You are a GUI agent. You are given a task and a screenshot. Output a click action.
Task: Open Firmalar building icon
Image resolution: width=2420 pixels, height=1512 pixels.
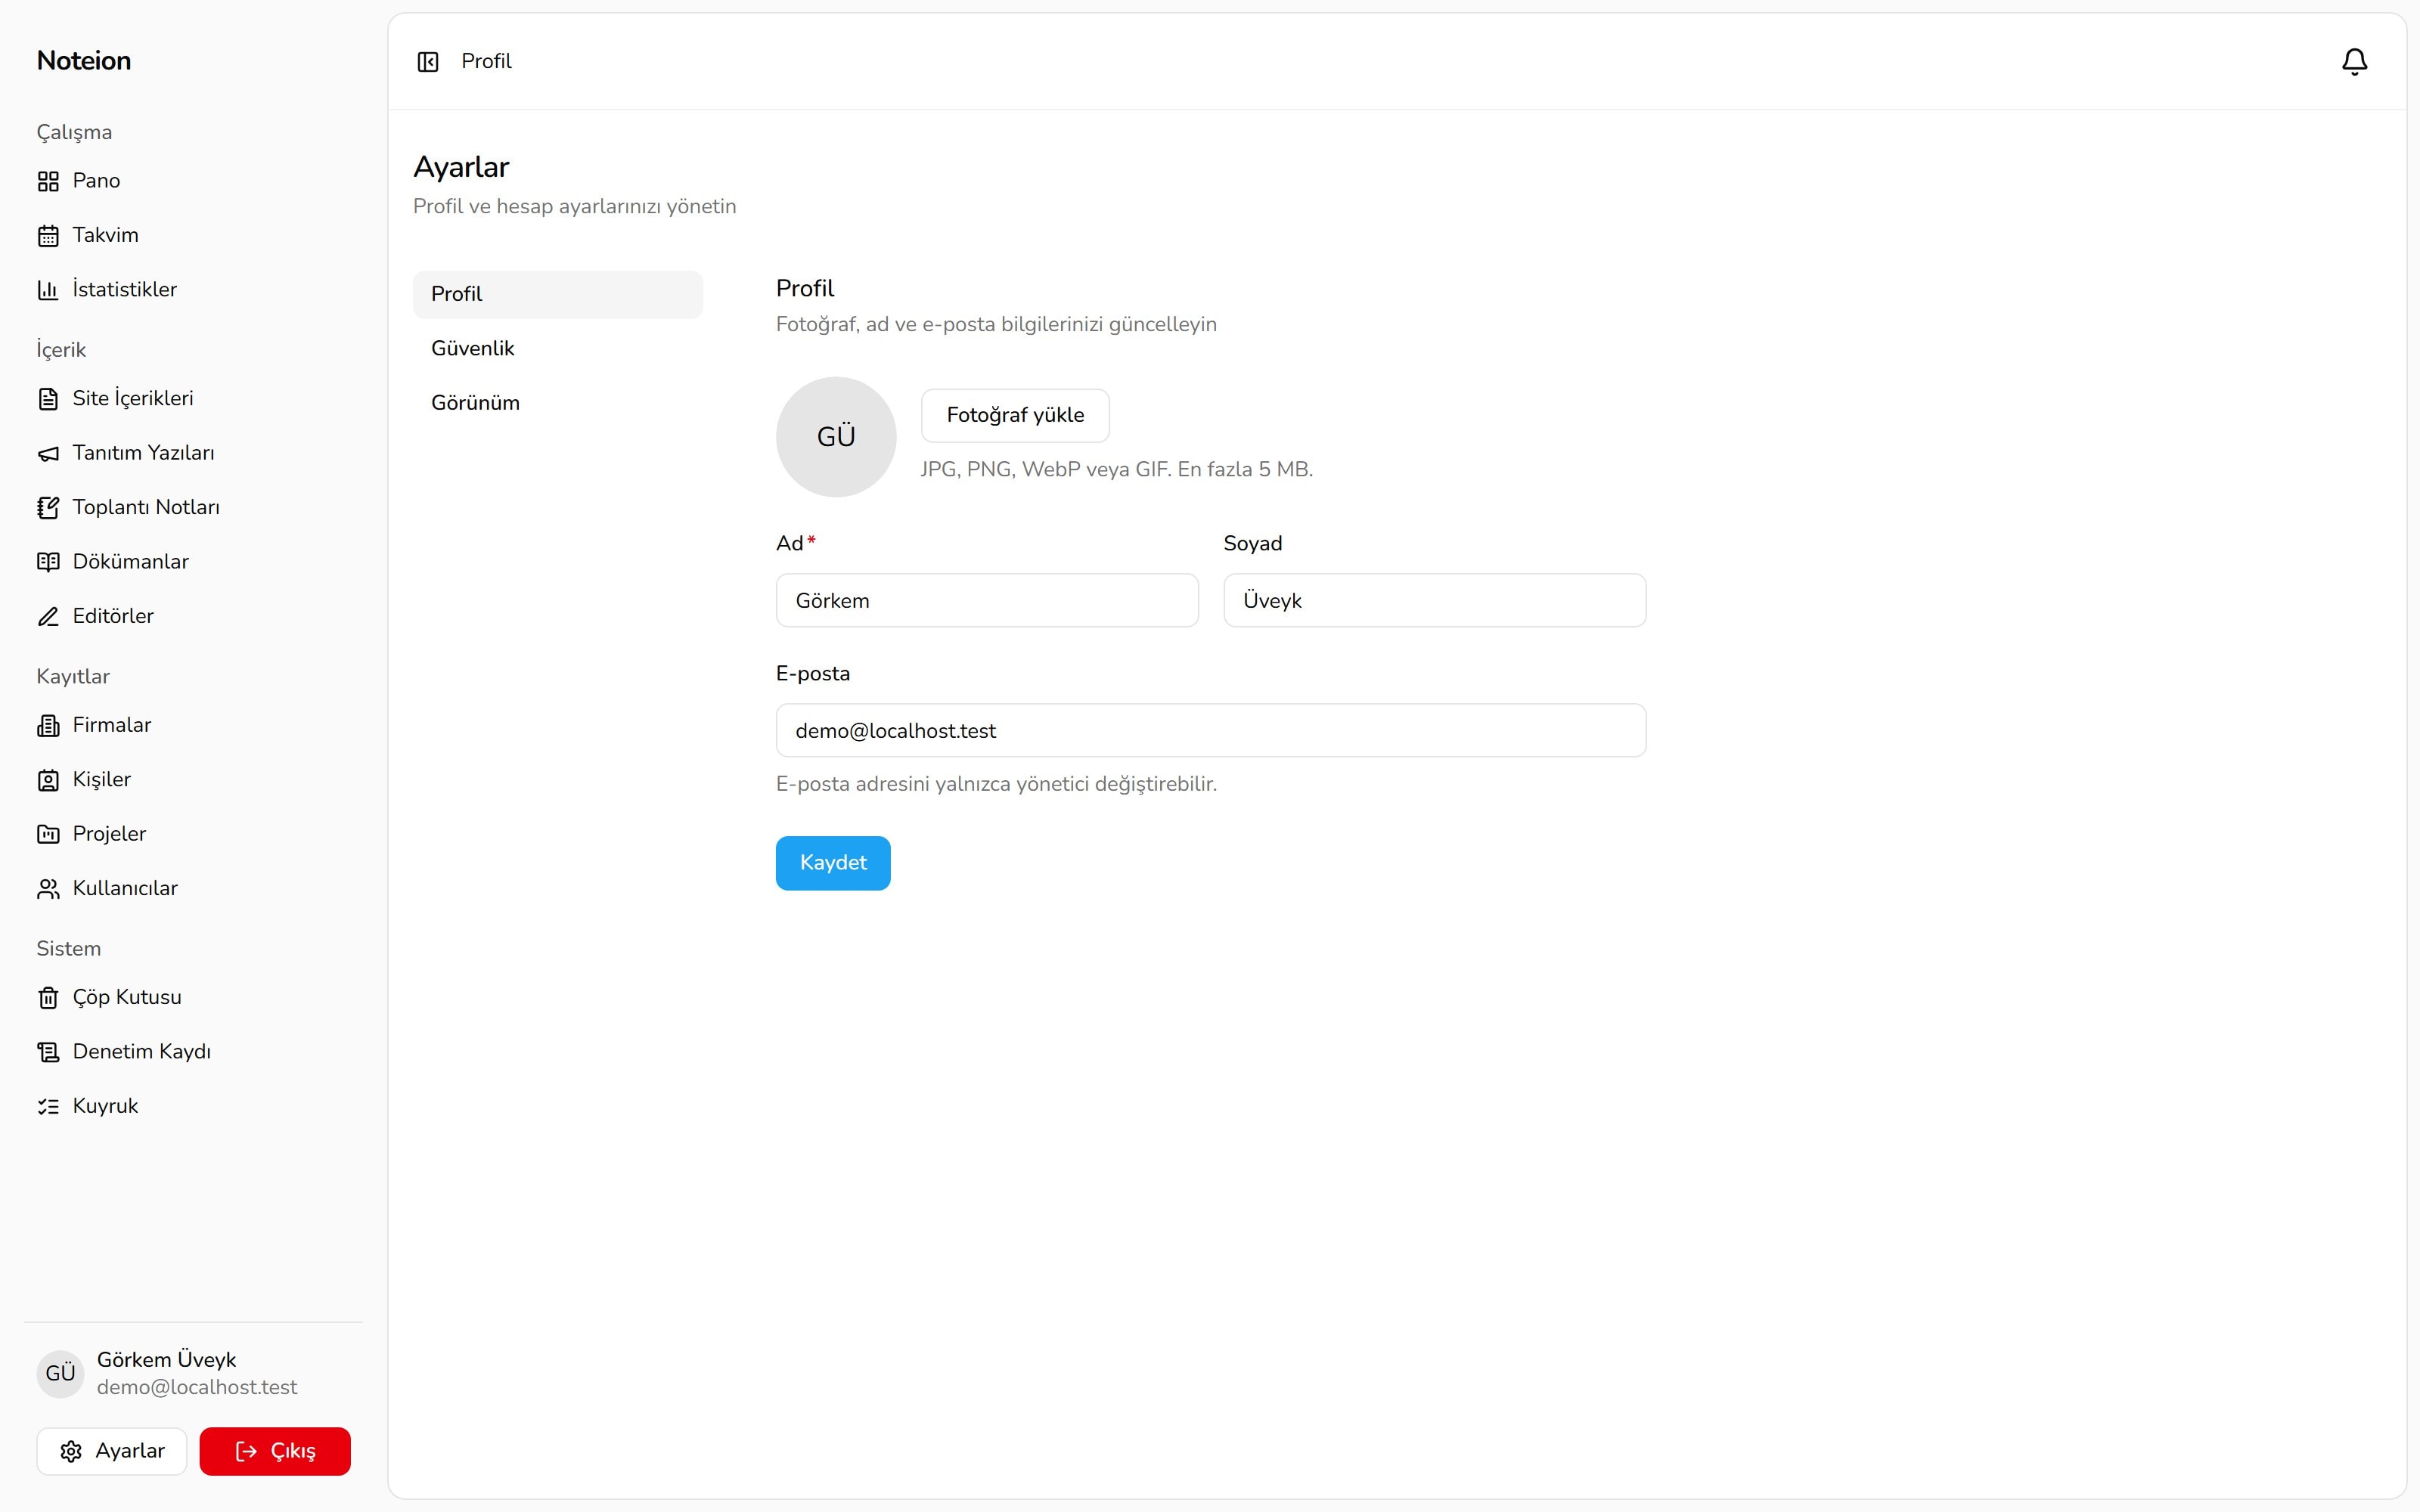pyautogui.click(x=48, y=726)
